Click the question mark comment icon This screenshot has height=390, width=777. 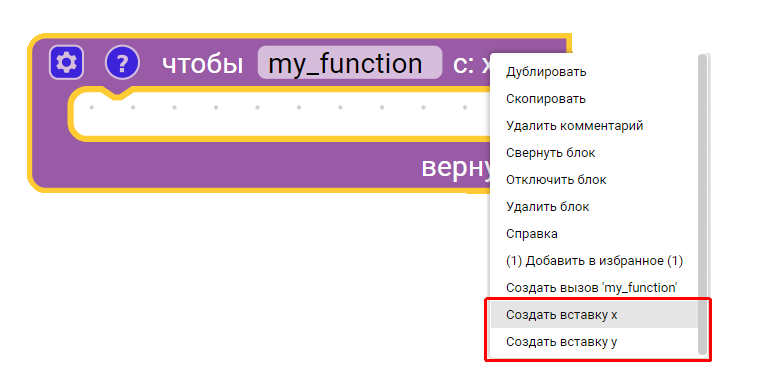tap(122, 62)
